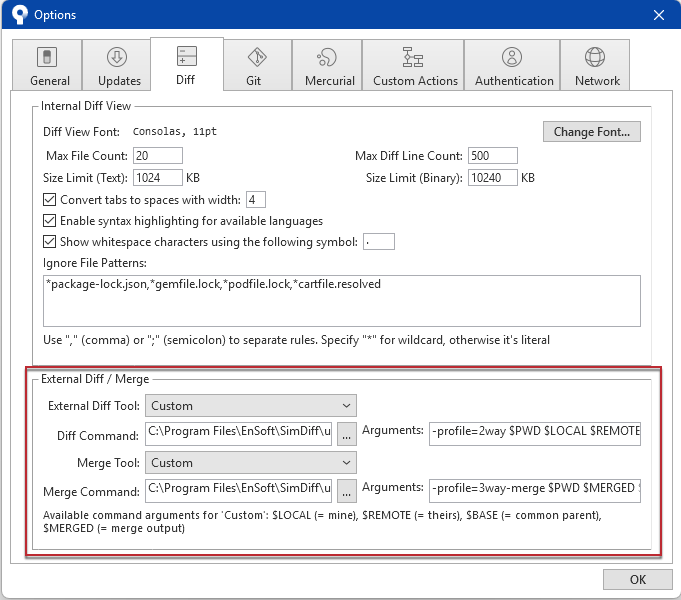Browse for Diff Command executable

(347, 434)
